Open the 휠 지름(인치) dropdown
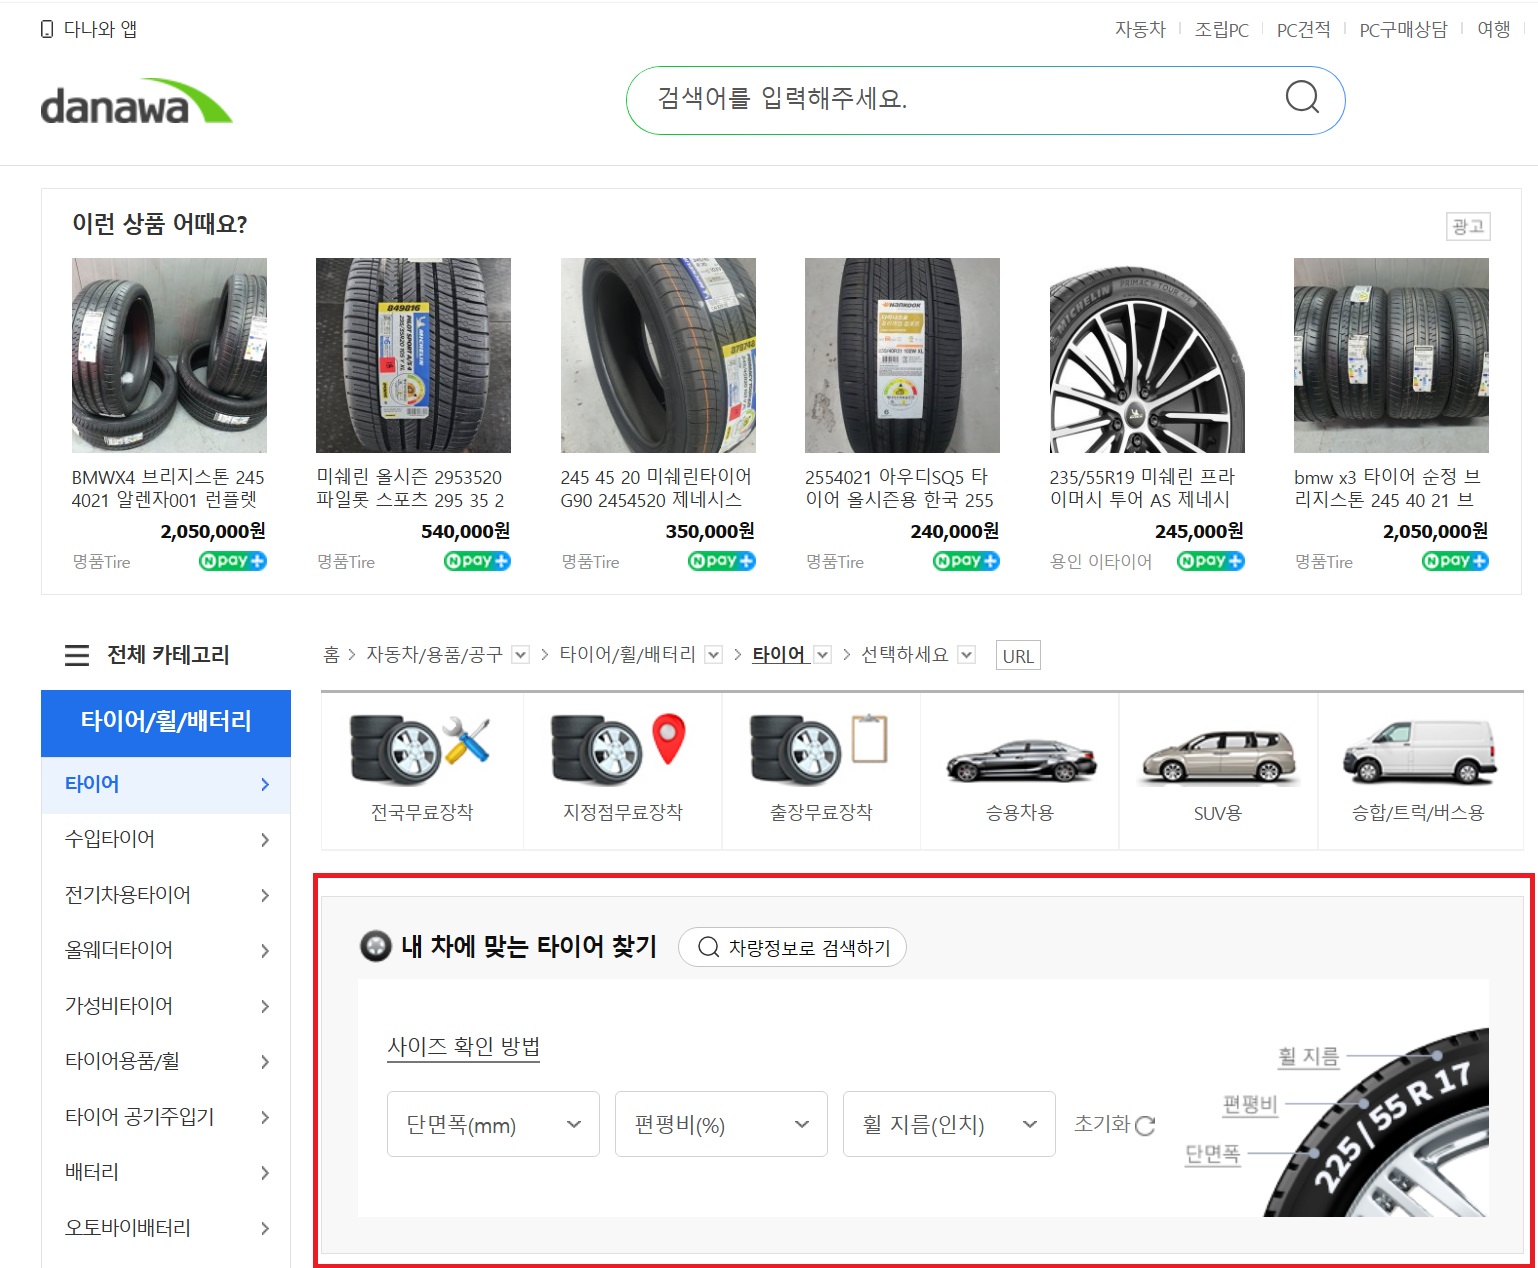This screenshot has height=1268, width=1538. [x=949, y=1124]
